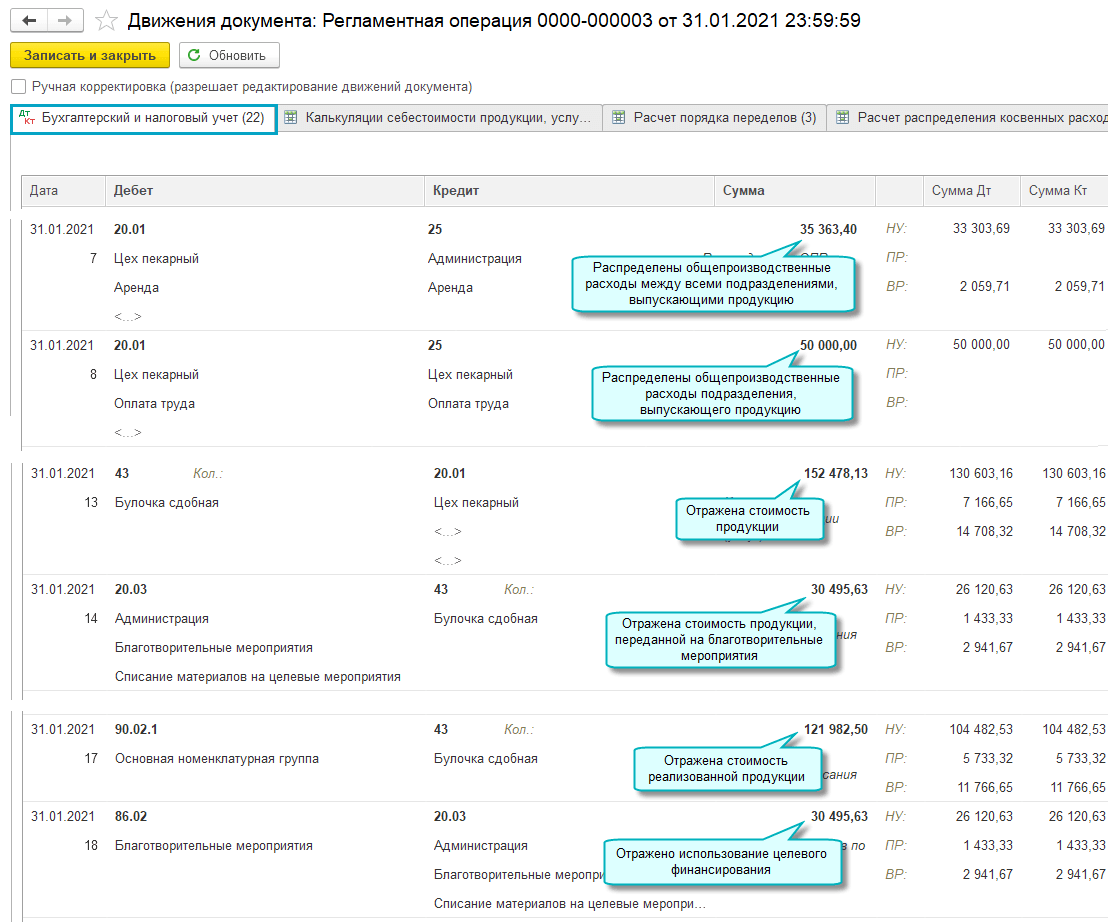The height and width of the screenshot is (922, 1108).
Task: Select Оплата труда in the debit column
Action: [x=154, y=403]
